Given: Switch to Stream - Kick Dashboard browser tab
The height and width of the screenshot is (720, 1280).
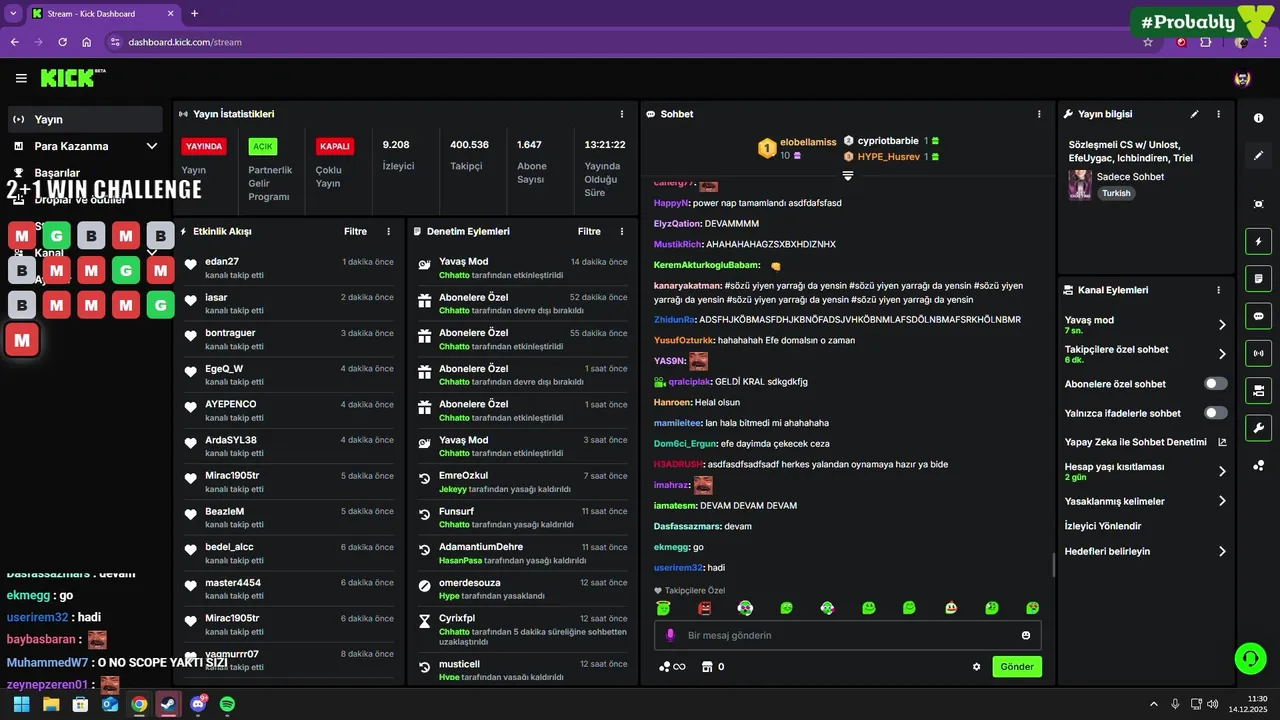Looking at the screenshot, I should point(103,14).
